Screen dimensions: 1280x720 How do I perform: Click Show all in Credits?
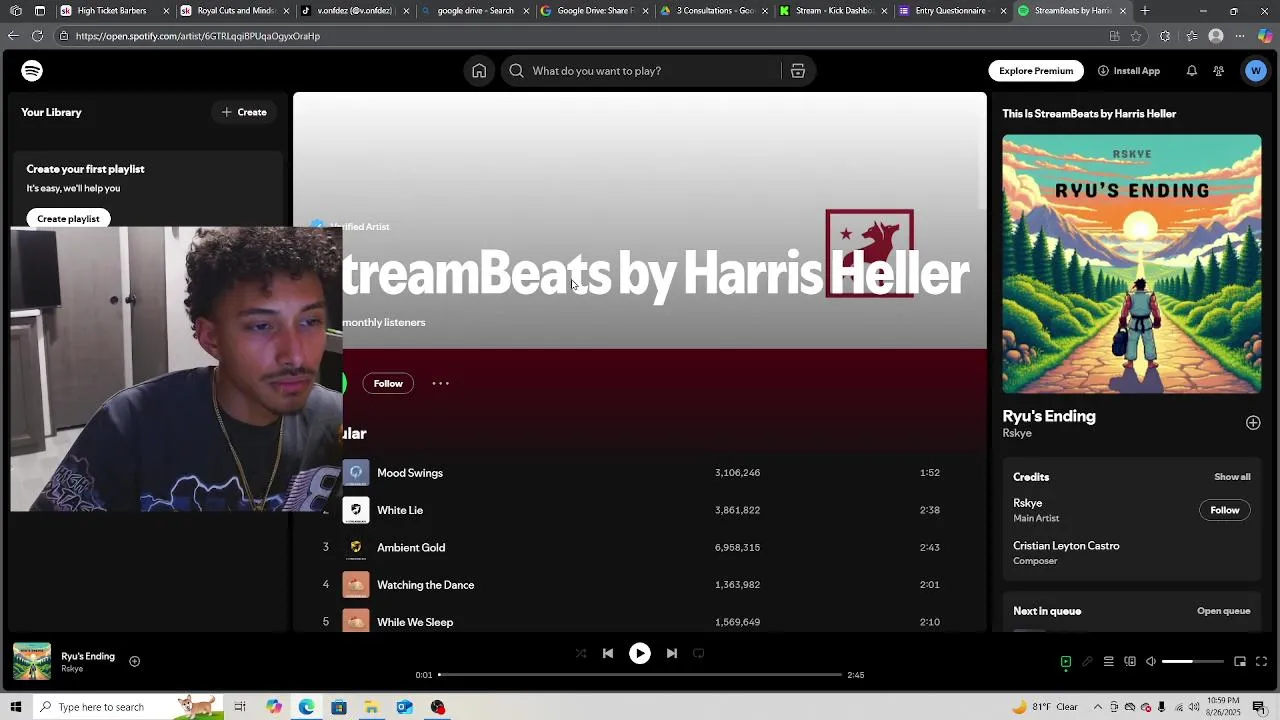pyautogui.click(x=1232, y=477)
